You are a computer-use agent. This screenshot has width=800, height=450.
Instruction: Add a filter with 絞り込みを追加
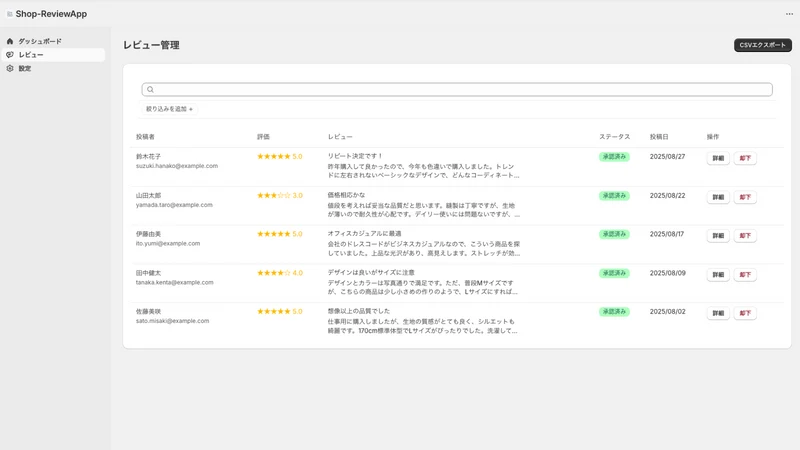(169, 109)
